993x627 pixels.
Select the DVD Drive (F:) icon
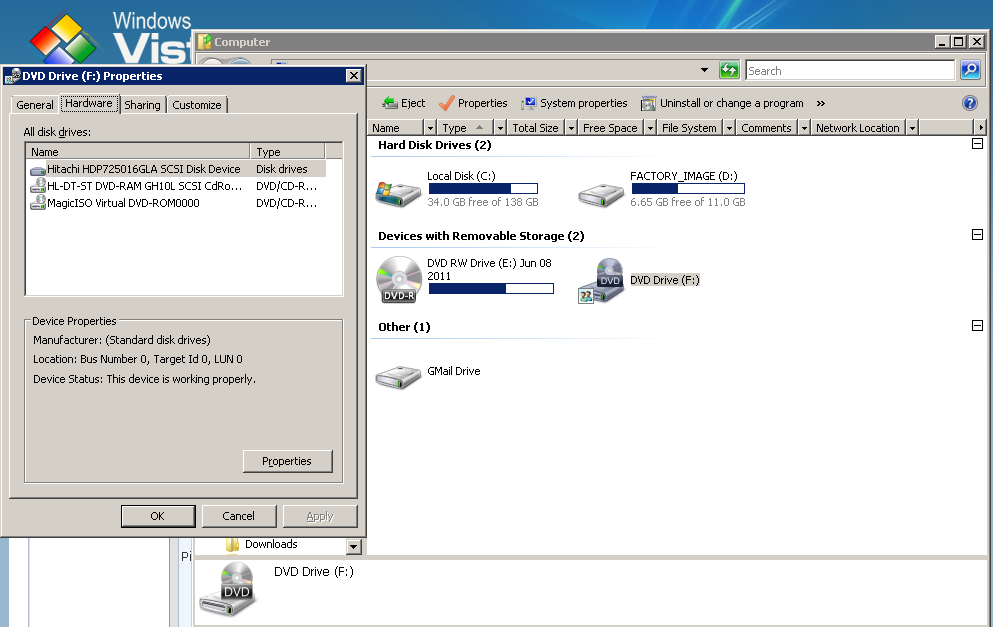[x=601, y=281]
